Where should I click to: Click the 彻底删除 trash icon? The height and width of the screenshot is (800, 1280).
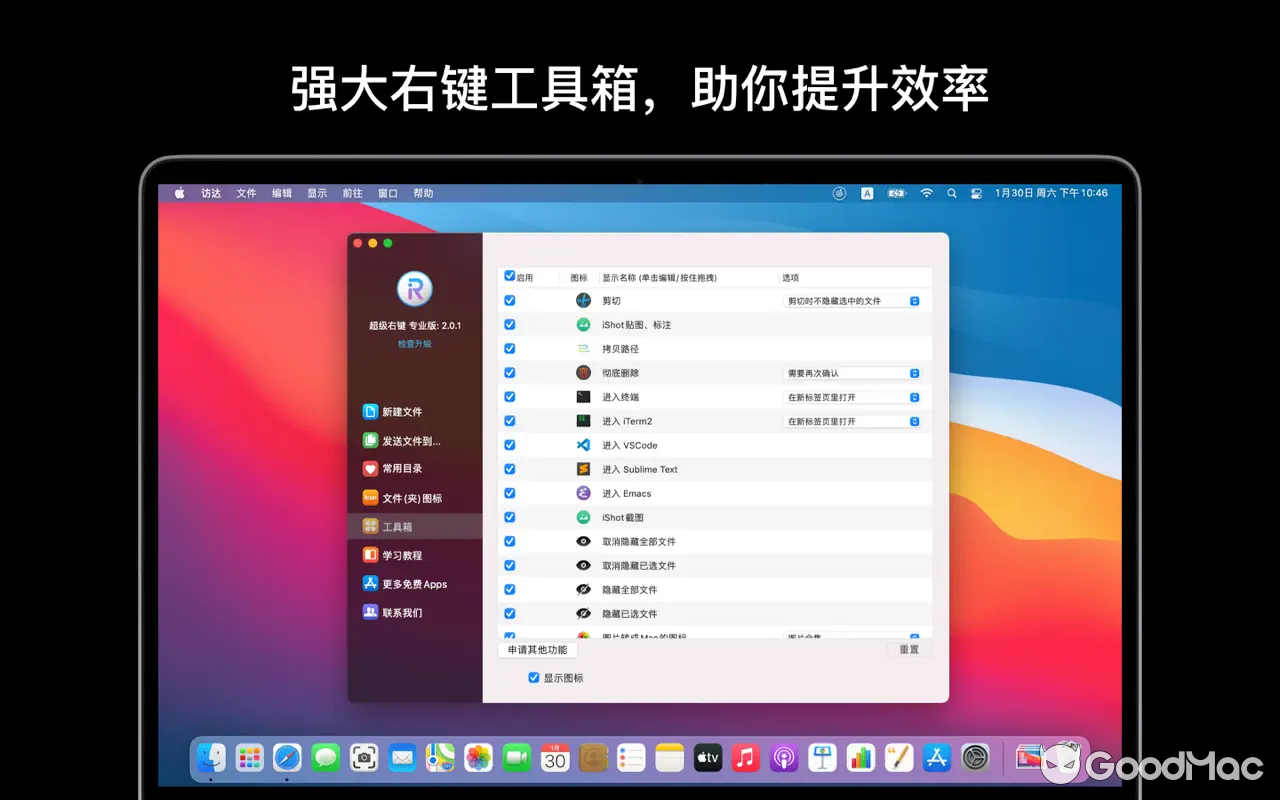[584, 372]
